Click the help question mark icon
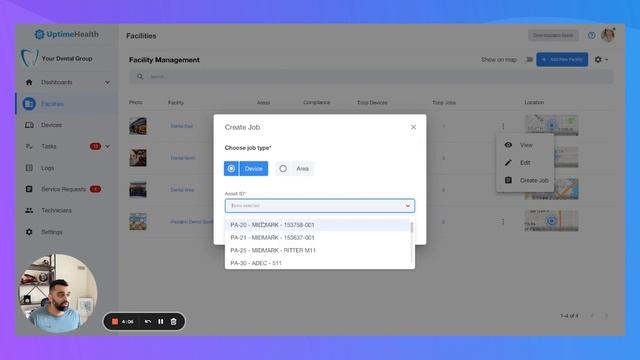640x360 pixels. click(591, 36)
